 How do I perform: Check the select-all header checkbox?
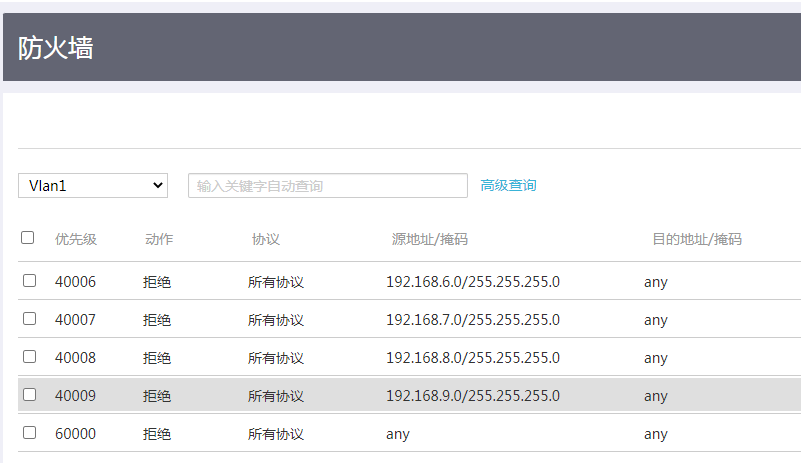tap(28, 238)
